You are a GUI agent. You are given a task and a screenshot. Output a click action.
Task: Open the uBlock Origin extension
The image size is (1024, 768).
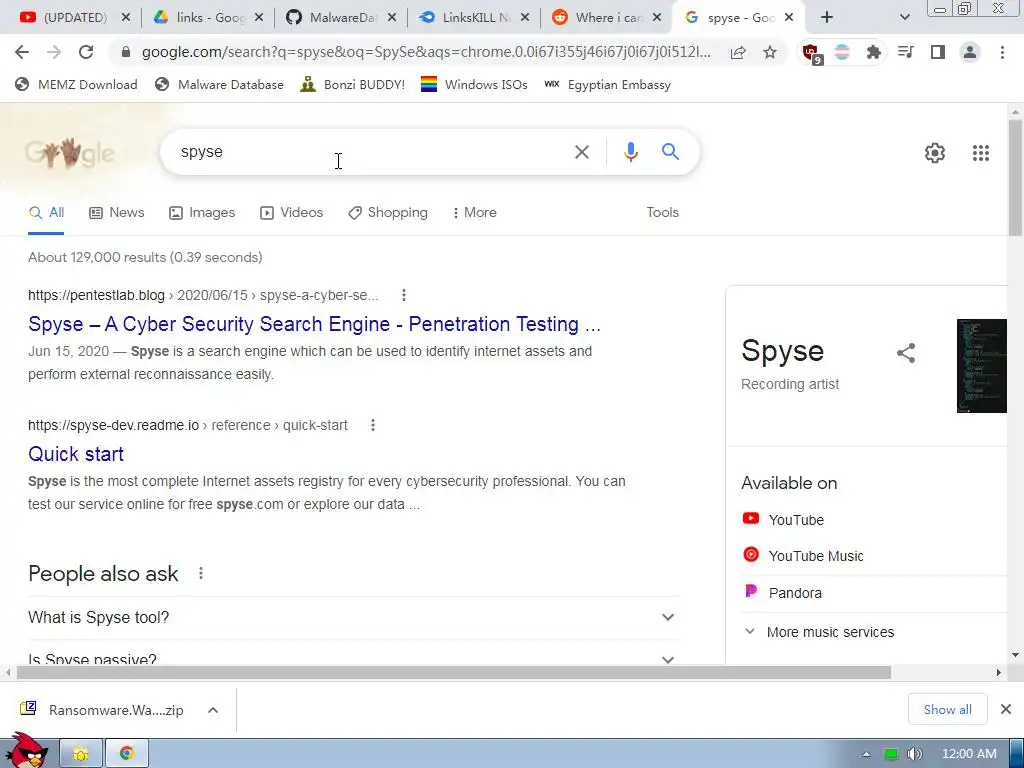click(812, 53)
